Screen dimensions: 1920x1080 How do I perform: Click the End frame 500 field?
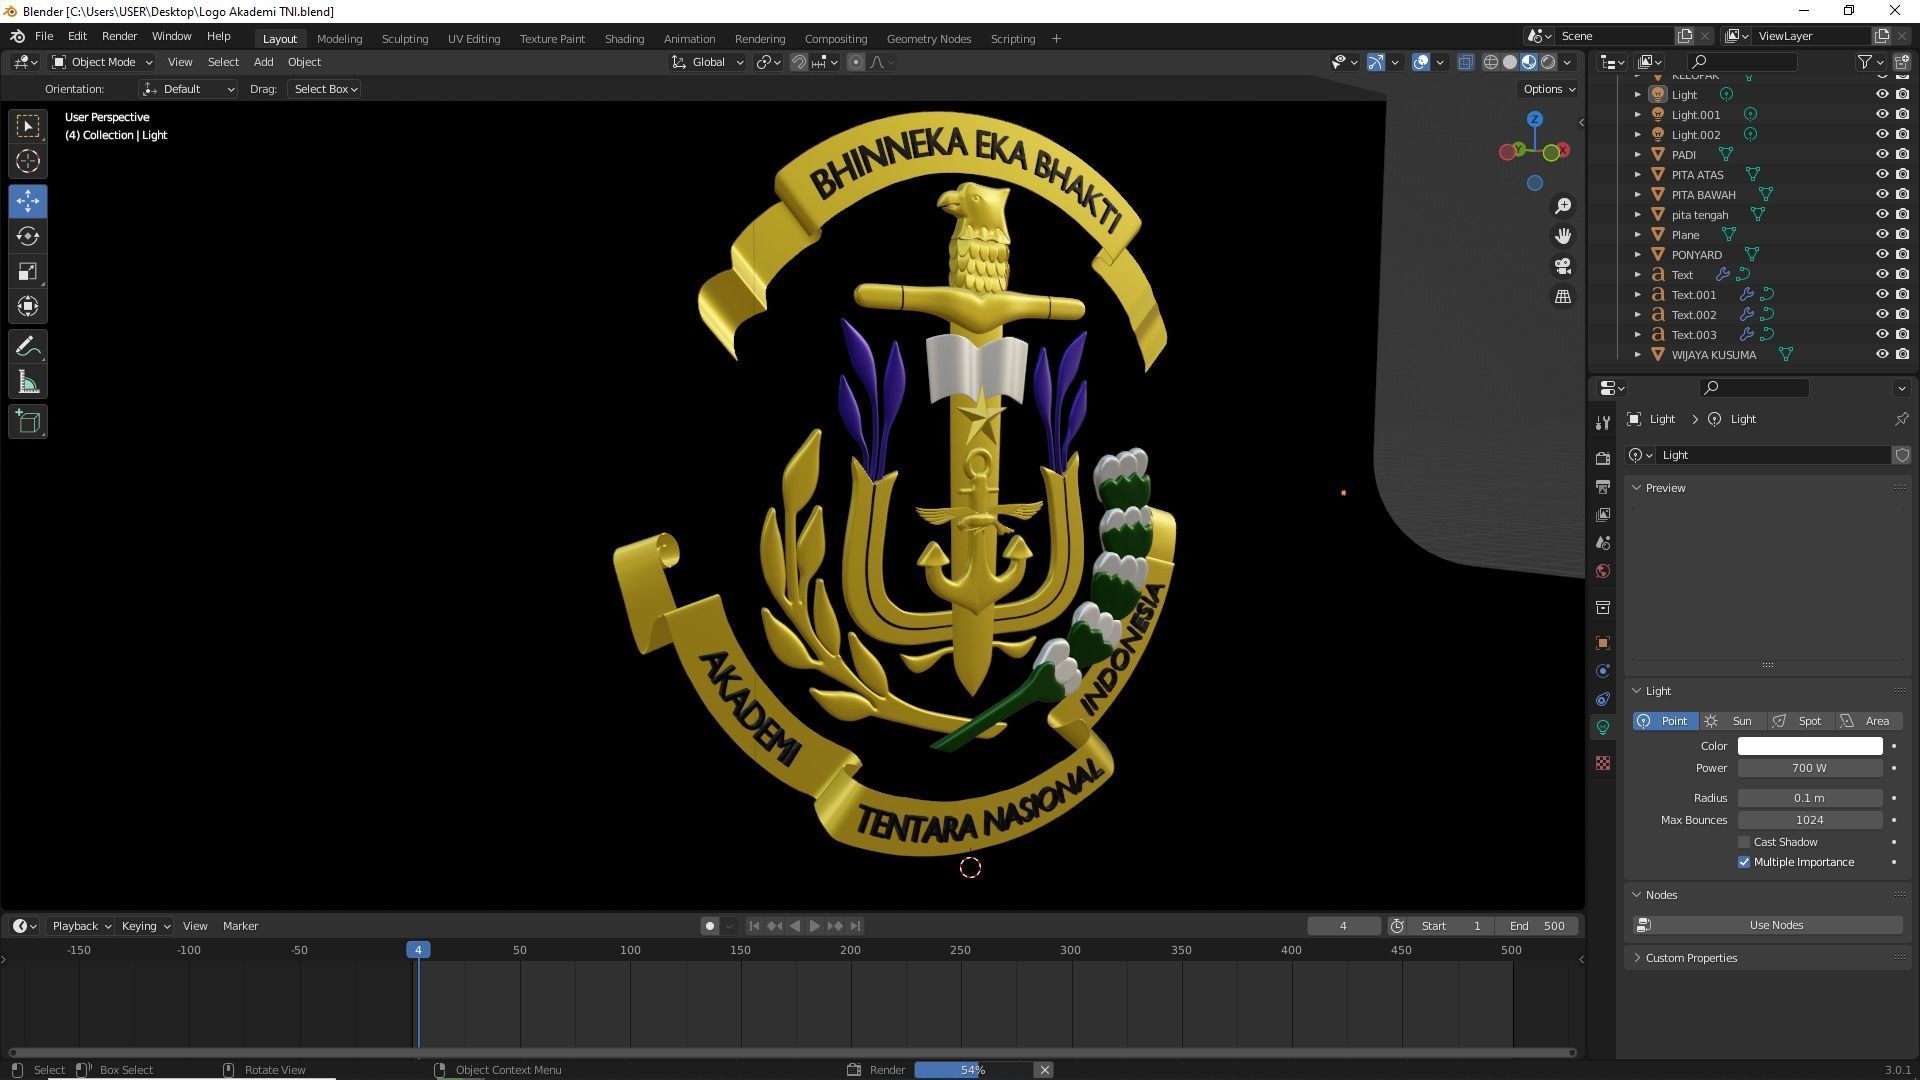(1537, 926)
